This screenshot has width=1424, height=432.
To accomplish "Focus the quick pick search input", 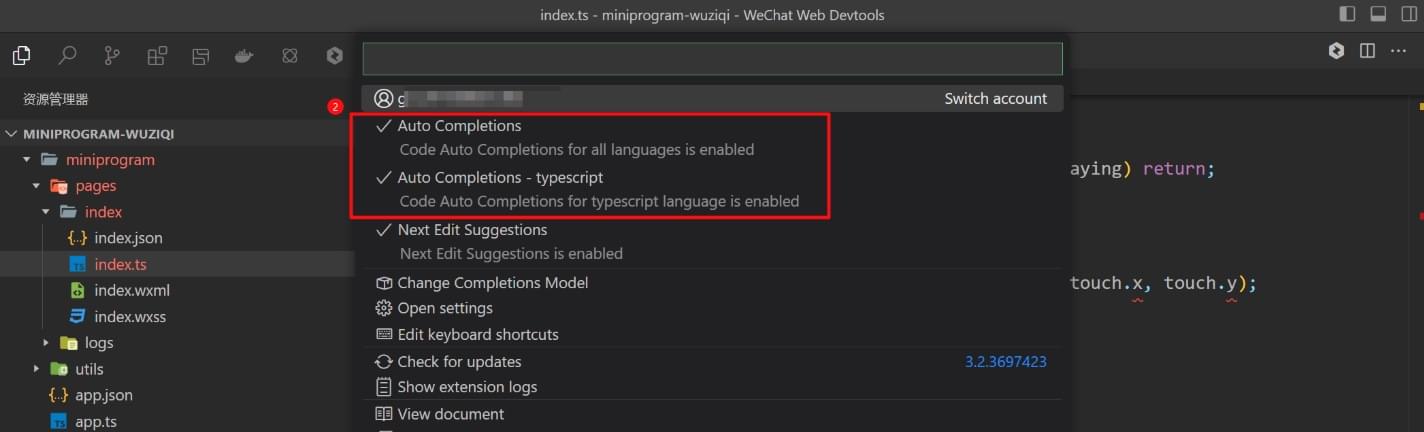I will pos(712,59).
